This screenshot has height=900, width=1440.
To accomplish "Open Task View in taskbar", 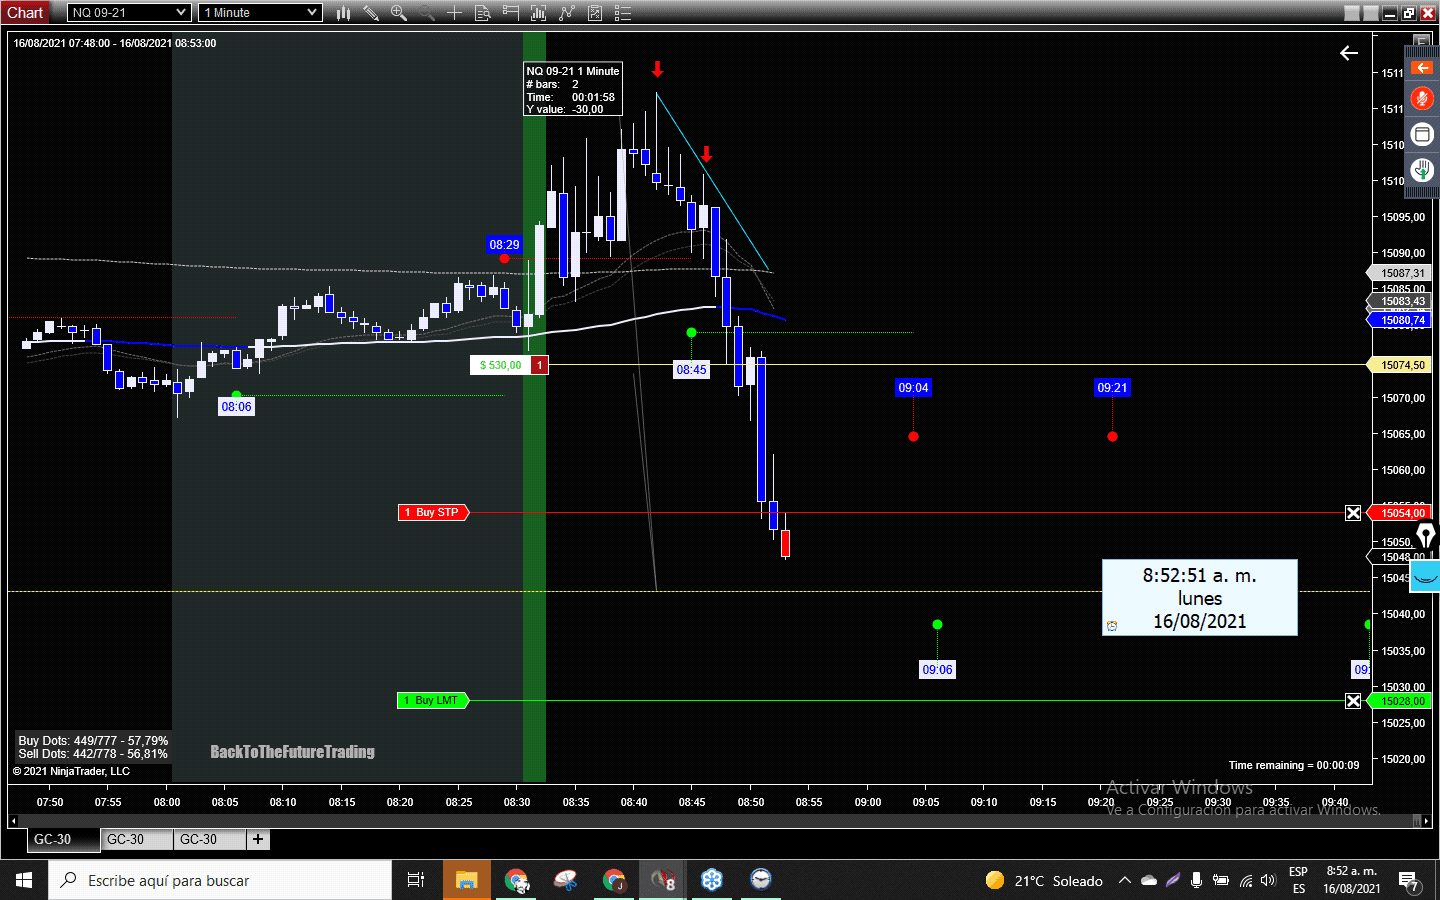I will pos(416,880).
